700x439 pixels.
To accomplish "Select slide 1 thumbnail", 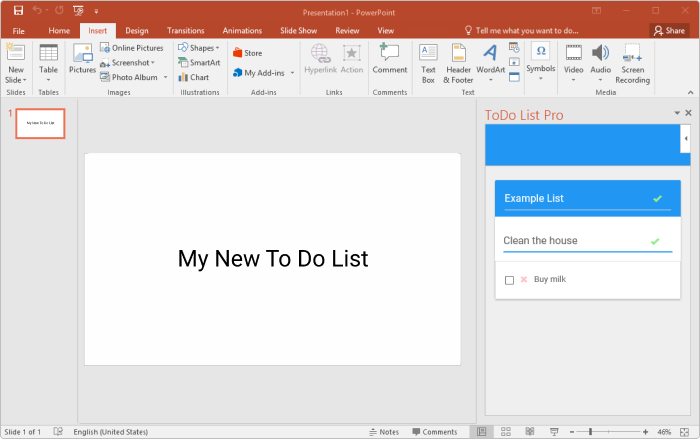I will 40,123.
